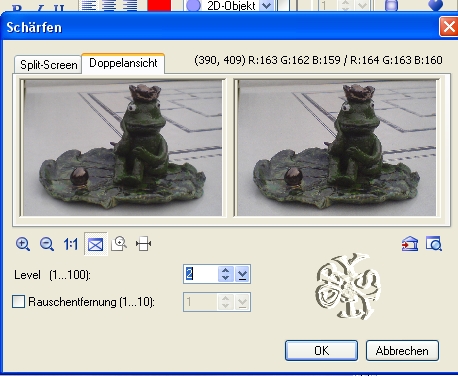Screen dimensions: 458x376
Task: Enable the Rauschentfernung checkbox
Action: [x=18, y=302]
